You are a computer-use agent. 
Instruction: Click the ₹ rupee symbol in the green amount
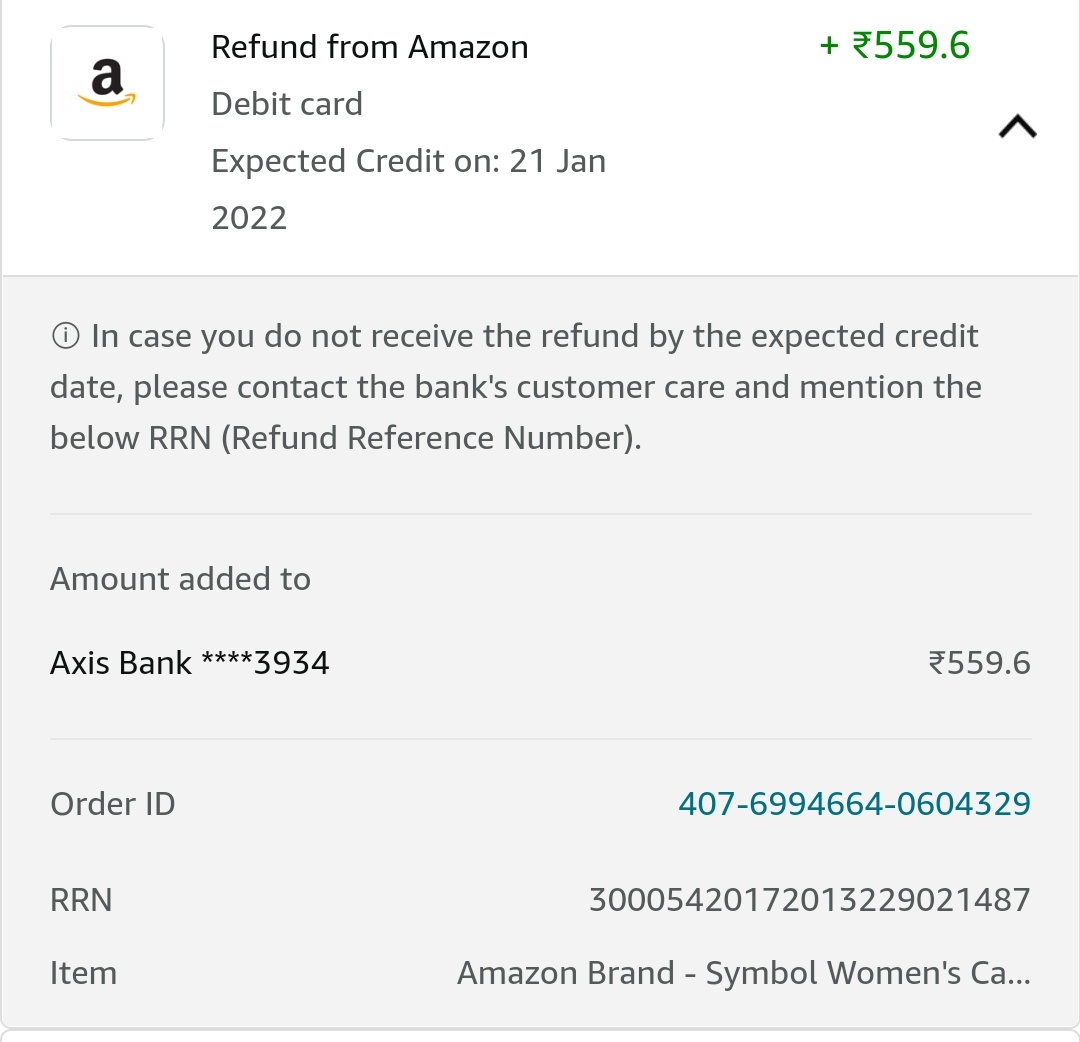point(862,46)
